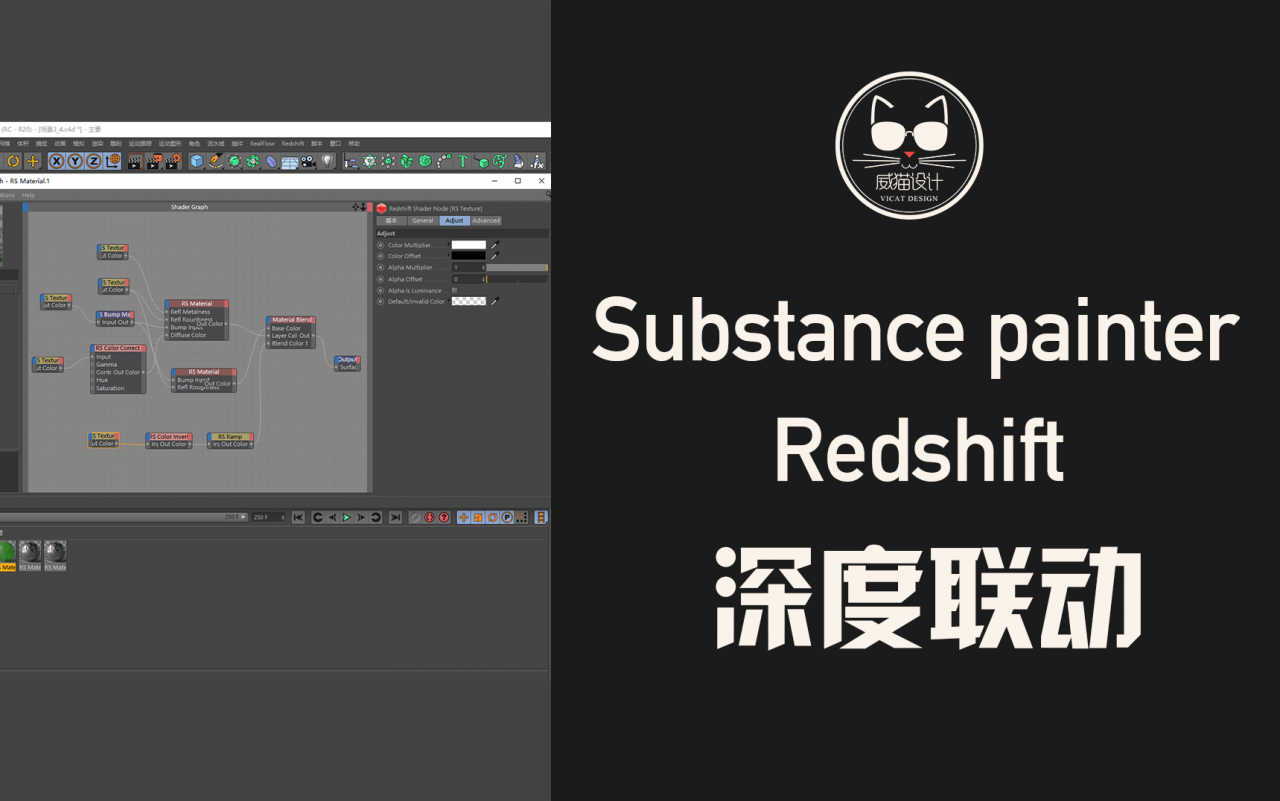
Task: Click the Render View clapperboard icon
Action: tap(135, 161)
